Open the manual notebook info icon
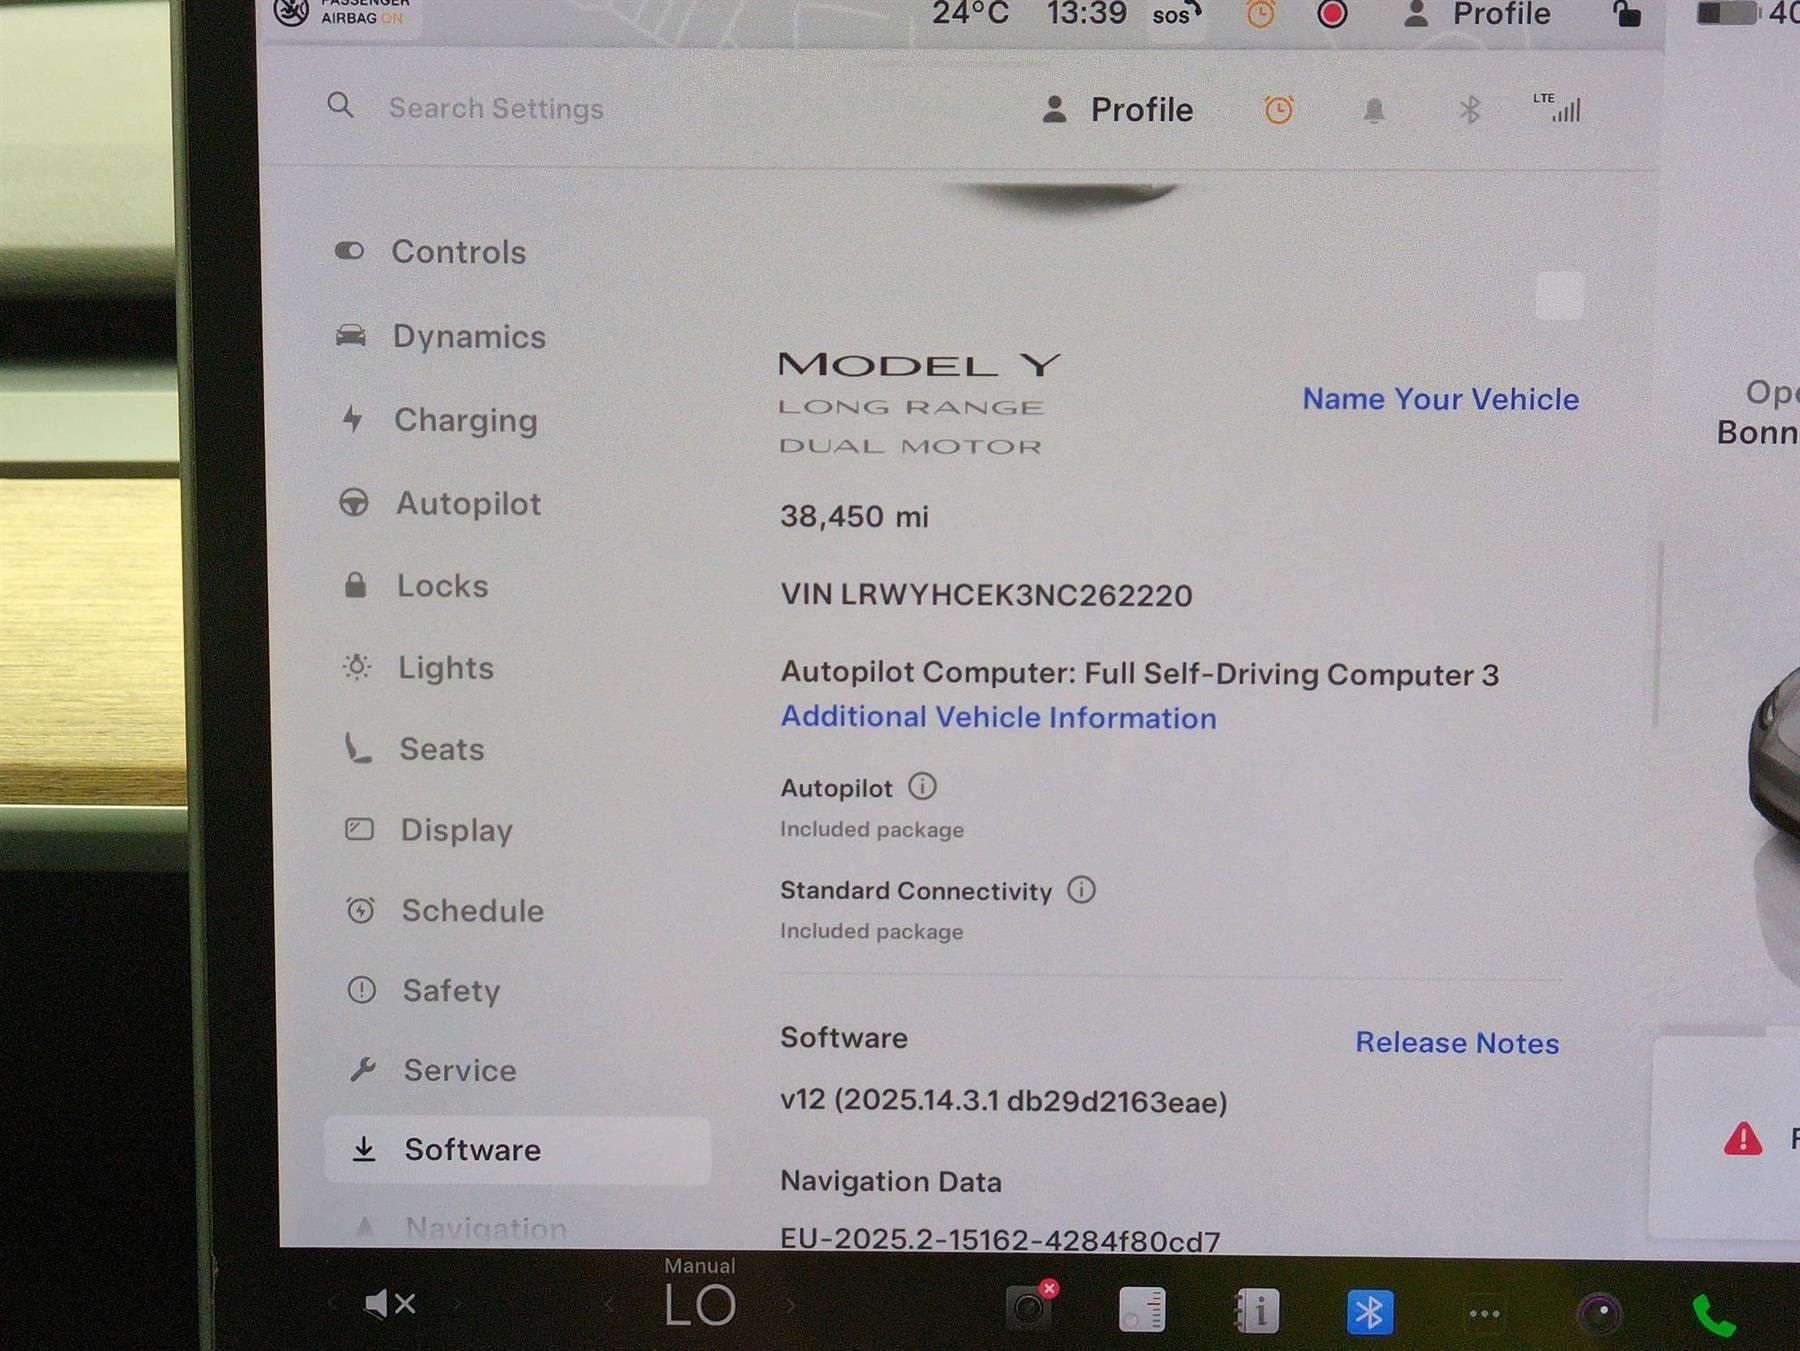Screen dimensions: 1800x1351 pyautogui.click(x=1256, y=1310)
